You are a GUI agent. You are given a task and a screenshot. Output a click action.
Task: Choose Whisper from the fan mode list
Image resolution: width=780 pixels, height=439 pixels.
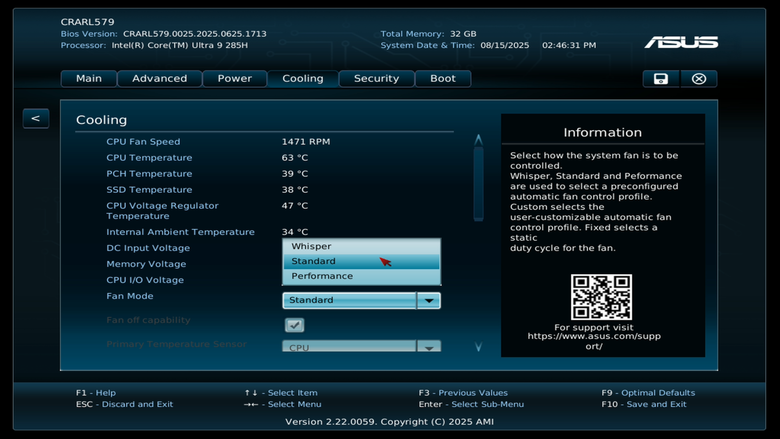[361, 246]
